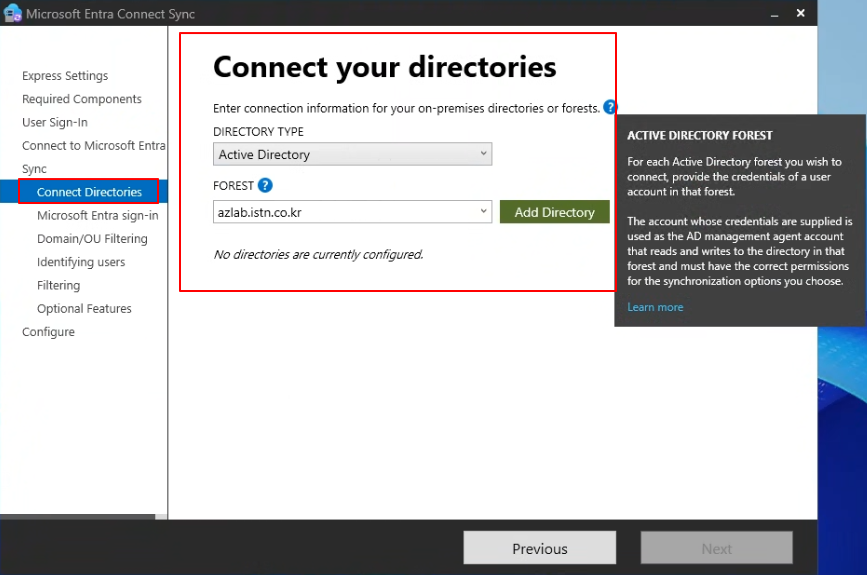Viewport: 867px width, 575px height.
Task: Click help icon beside connection information text
Action: click(609, 107)
